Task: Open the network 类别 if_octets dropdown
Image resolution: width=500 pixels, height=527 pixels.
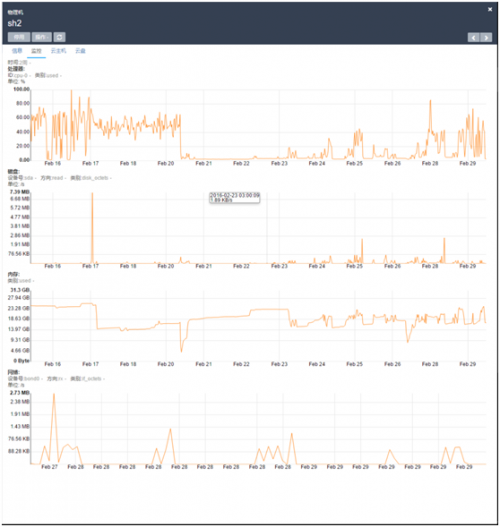Action: (x=87, y=379)
